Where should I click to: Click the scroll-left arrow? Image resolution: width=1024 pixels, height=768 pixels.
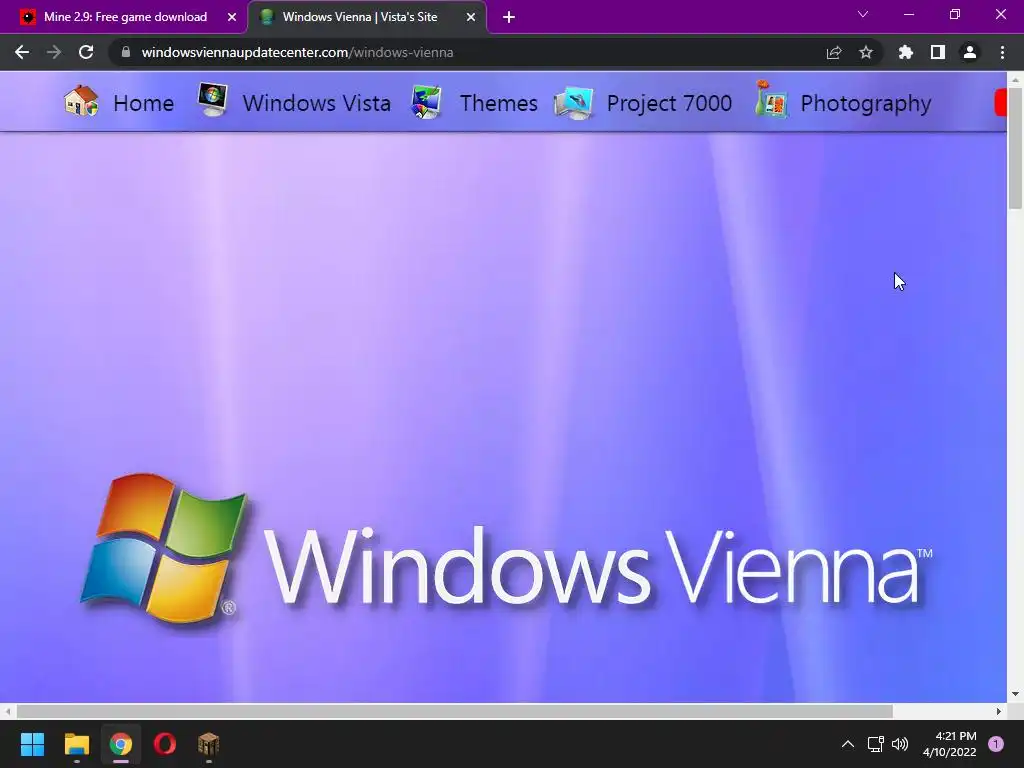pyautogui.click(x=7, y=711)
